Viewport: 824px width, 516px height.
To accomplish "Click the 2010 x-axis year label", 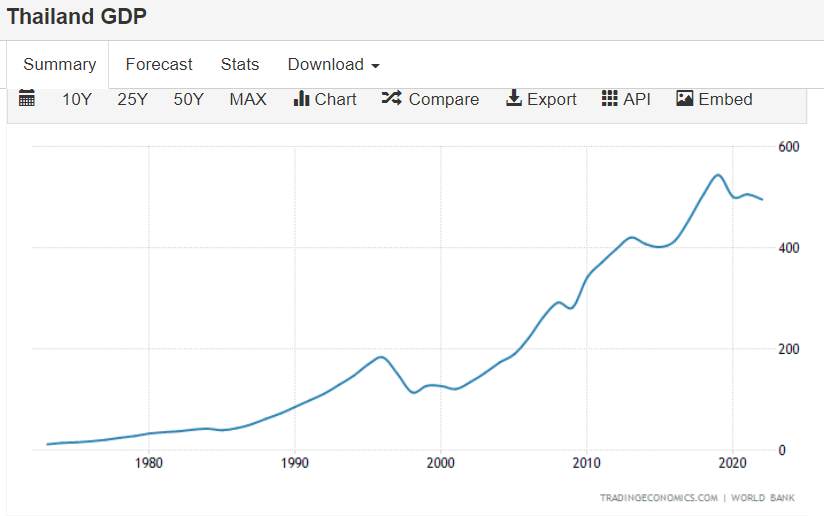I will [x=586, y=463].
